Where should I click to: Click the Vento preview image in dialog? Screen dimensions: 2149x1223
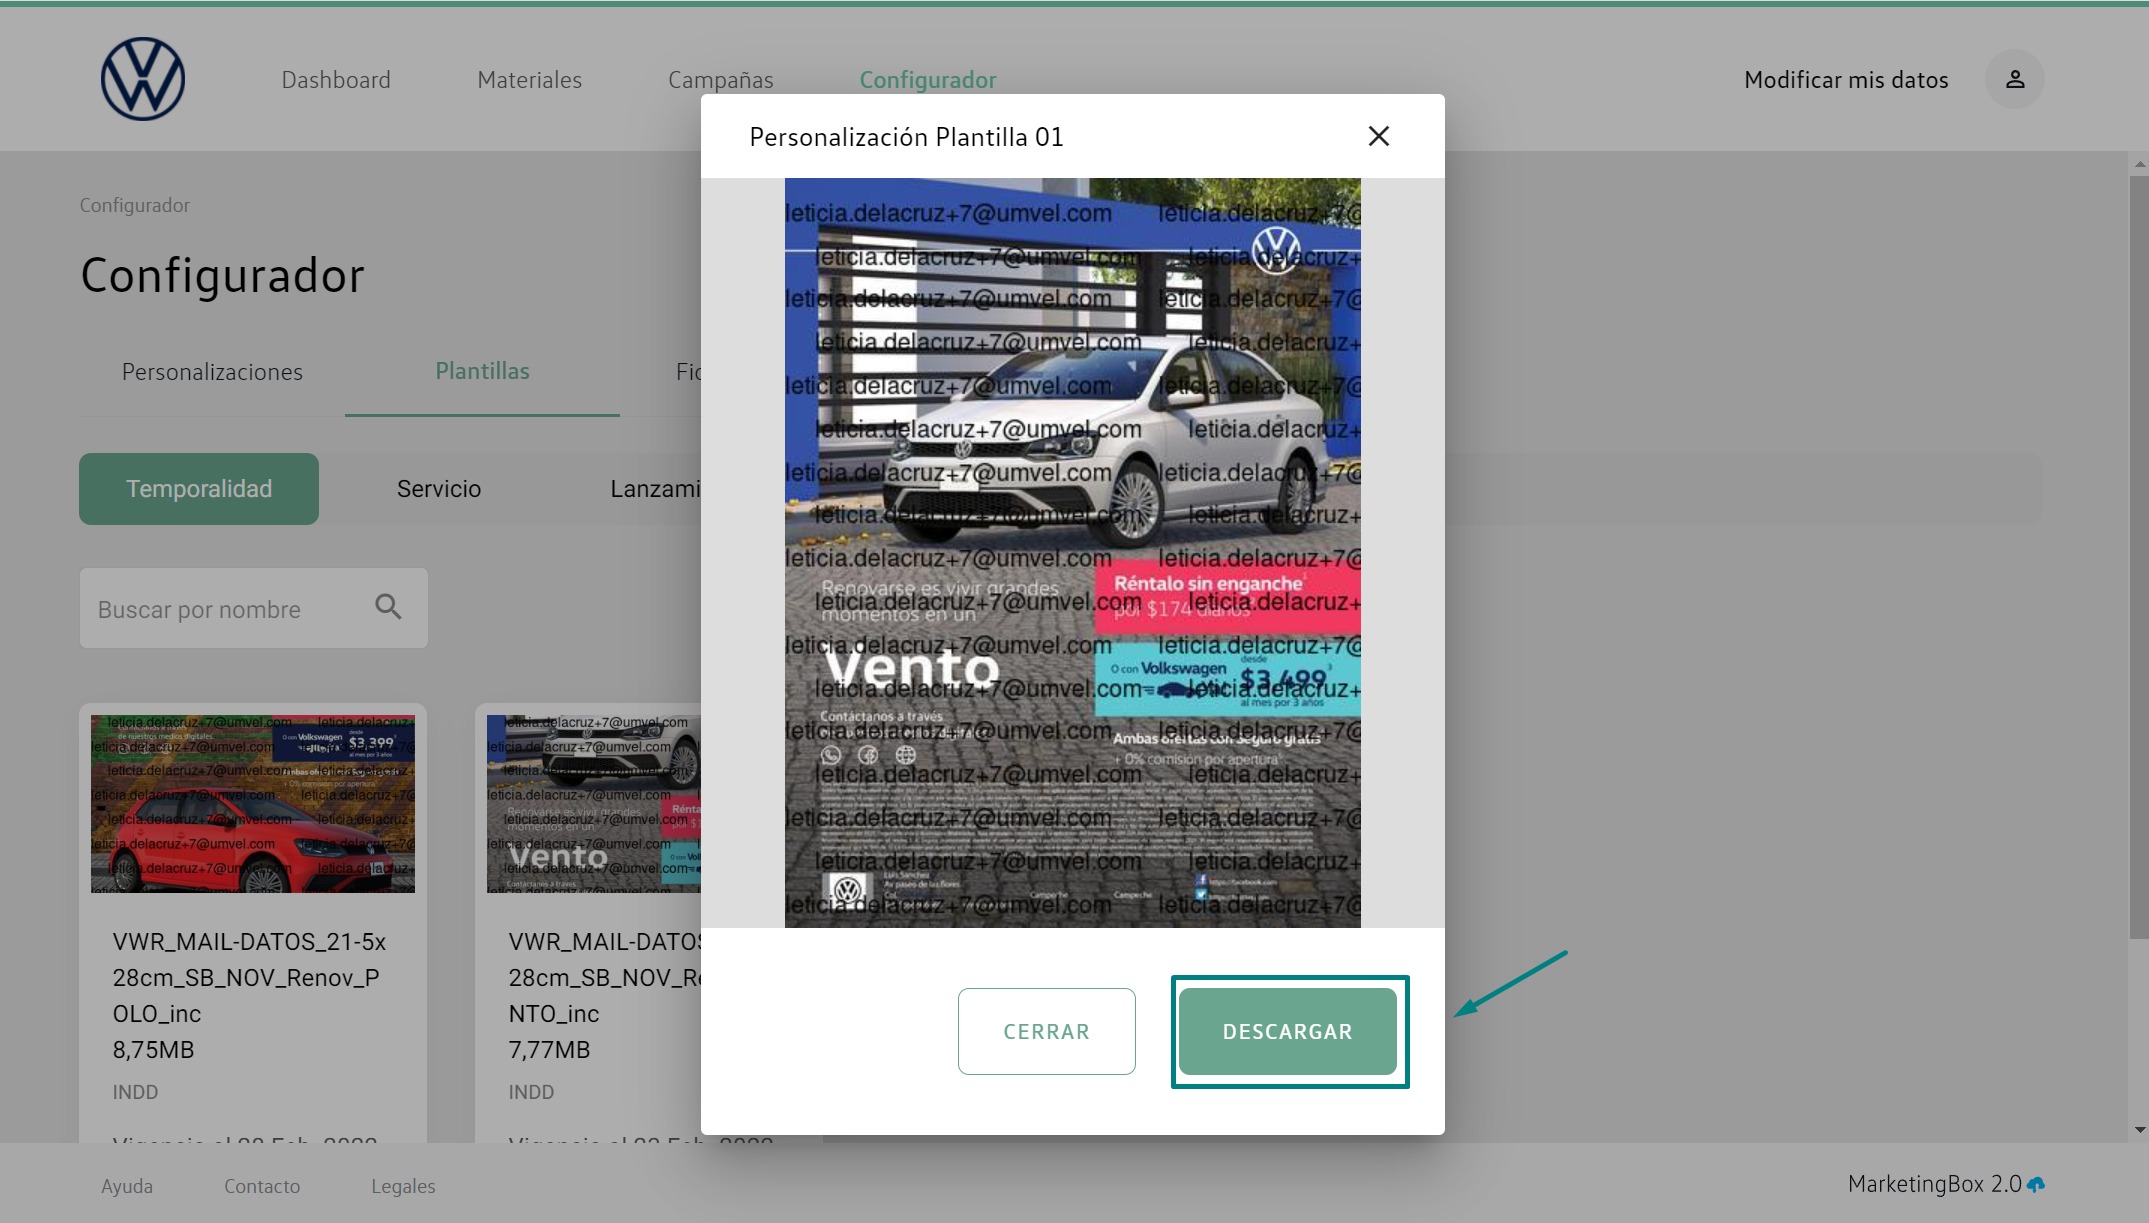pyautogui.click(x=1072, y=552)
